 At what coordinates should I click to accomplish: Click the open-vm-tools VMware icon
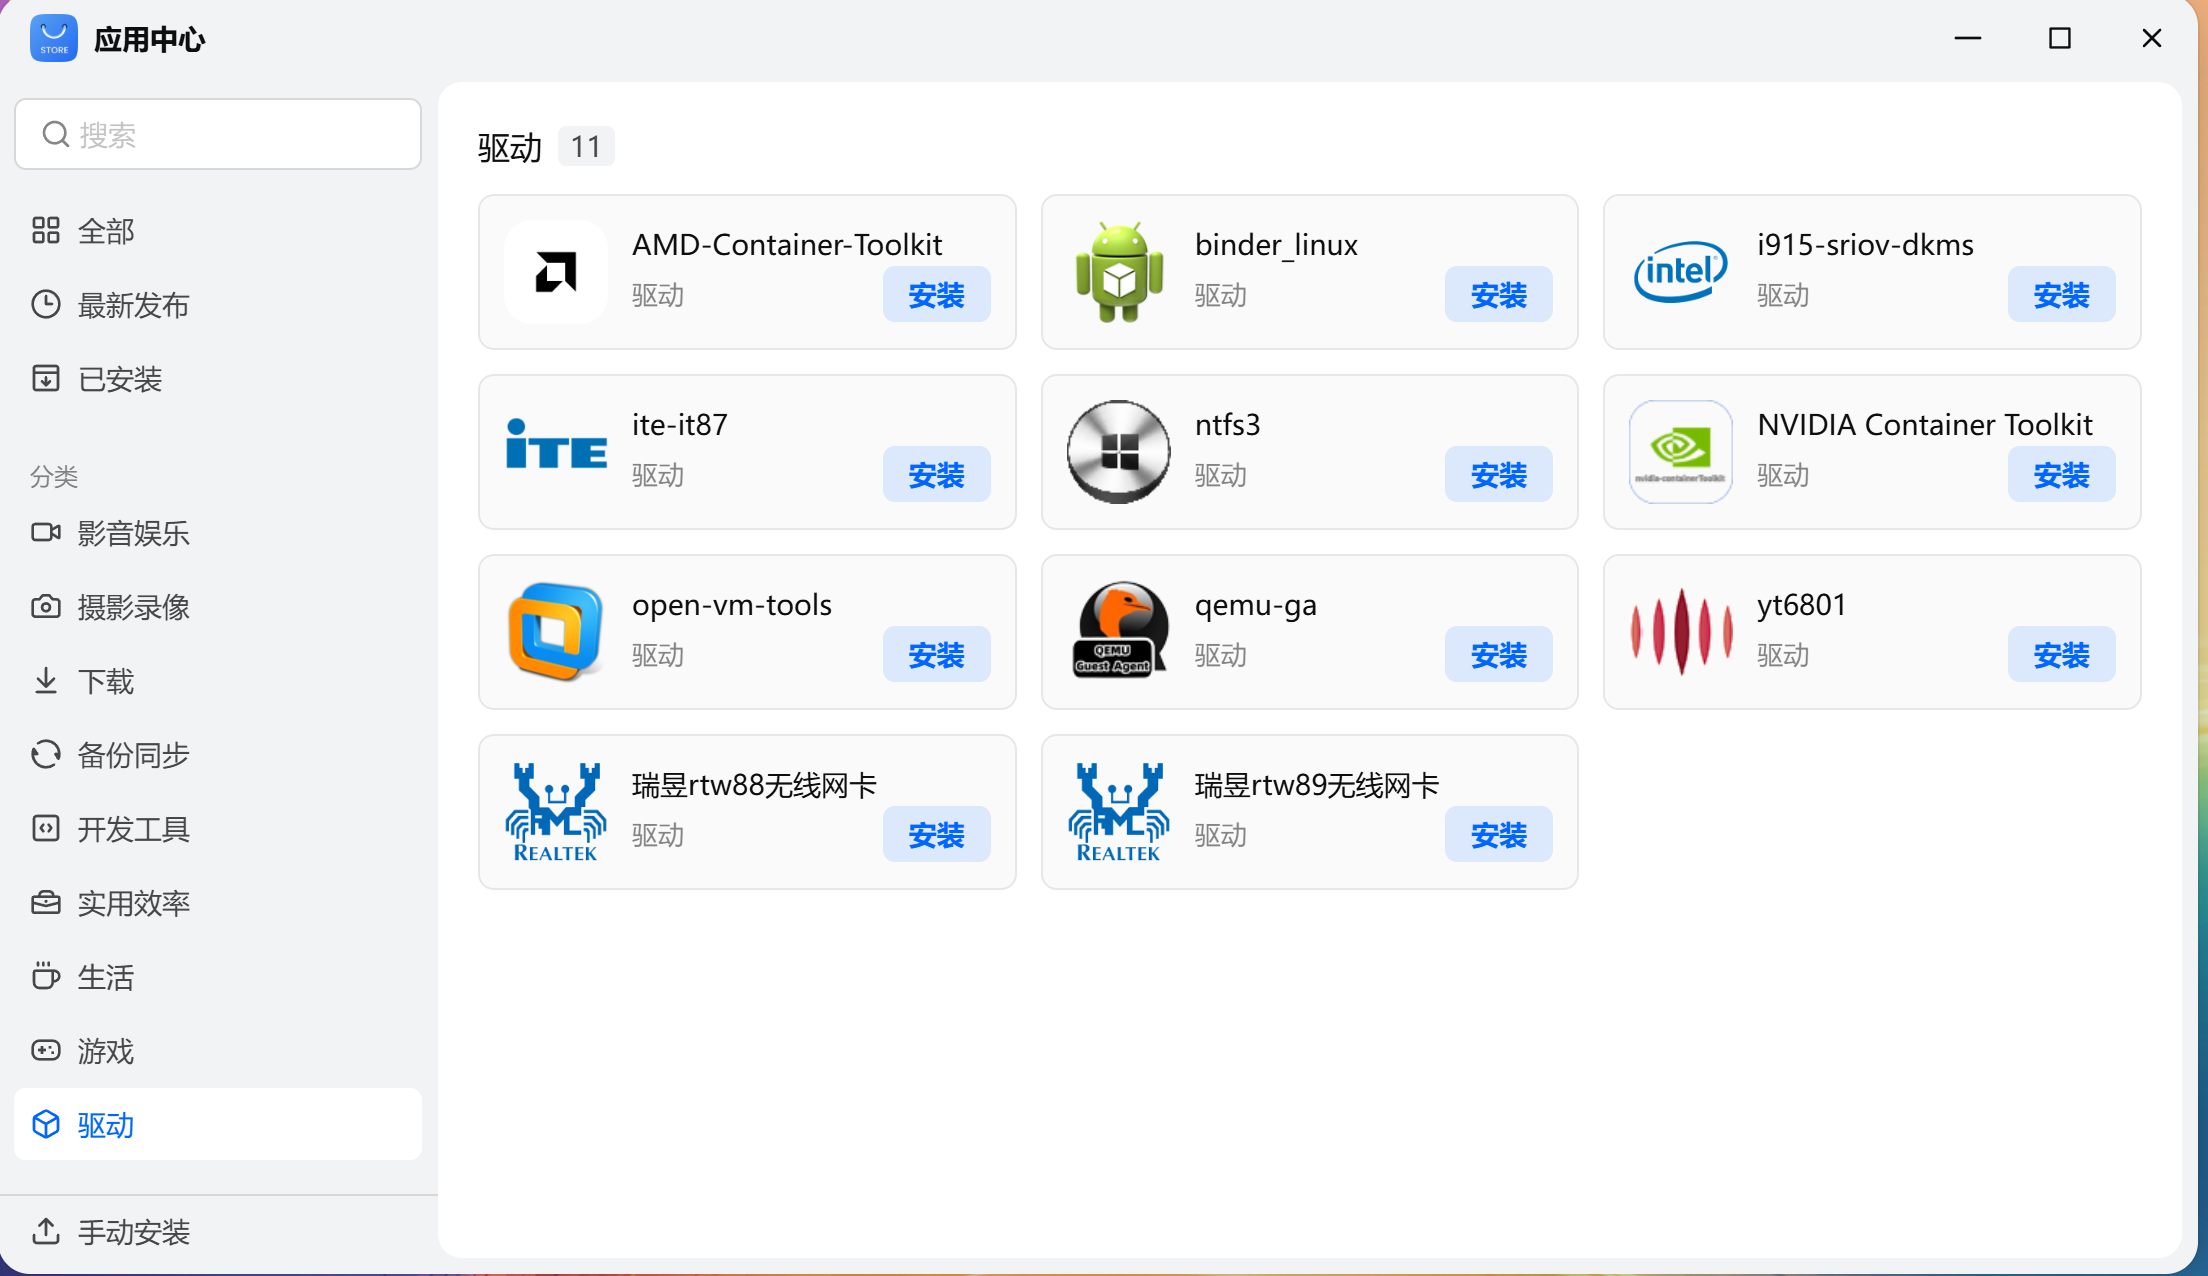556,632
